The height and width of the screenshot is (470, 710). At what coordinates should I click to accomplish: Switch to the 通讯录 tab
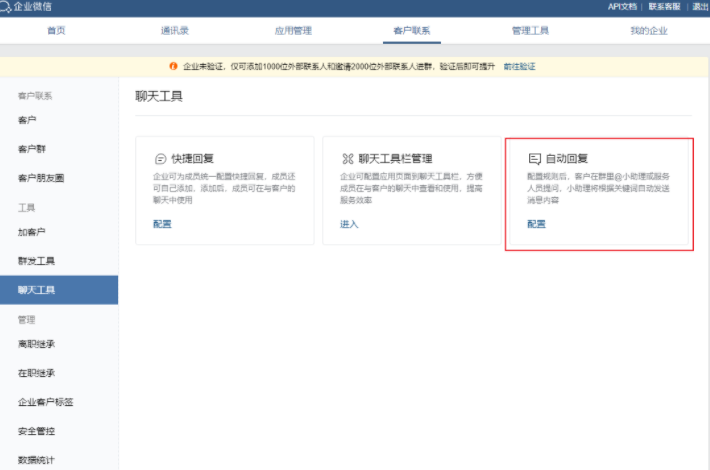coord(174,30)
